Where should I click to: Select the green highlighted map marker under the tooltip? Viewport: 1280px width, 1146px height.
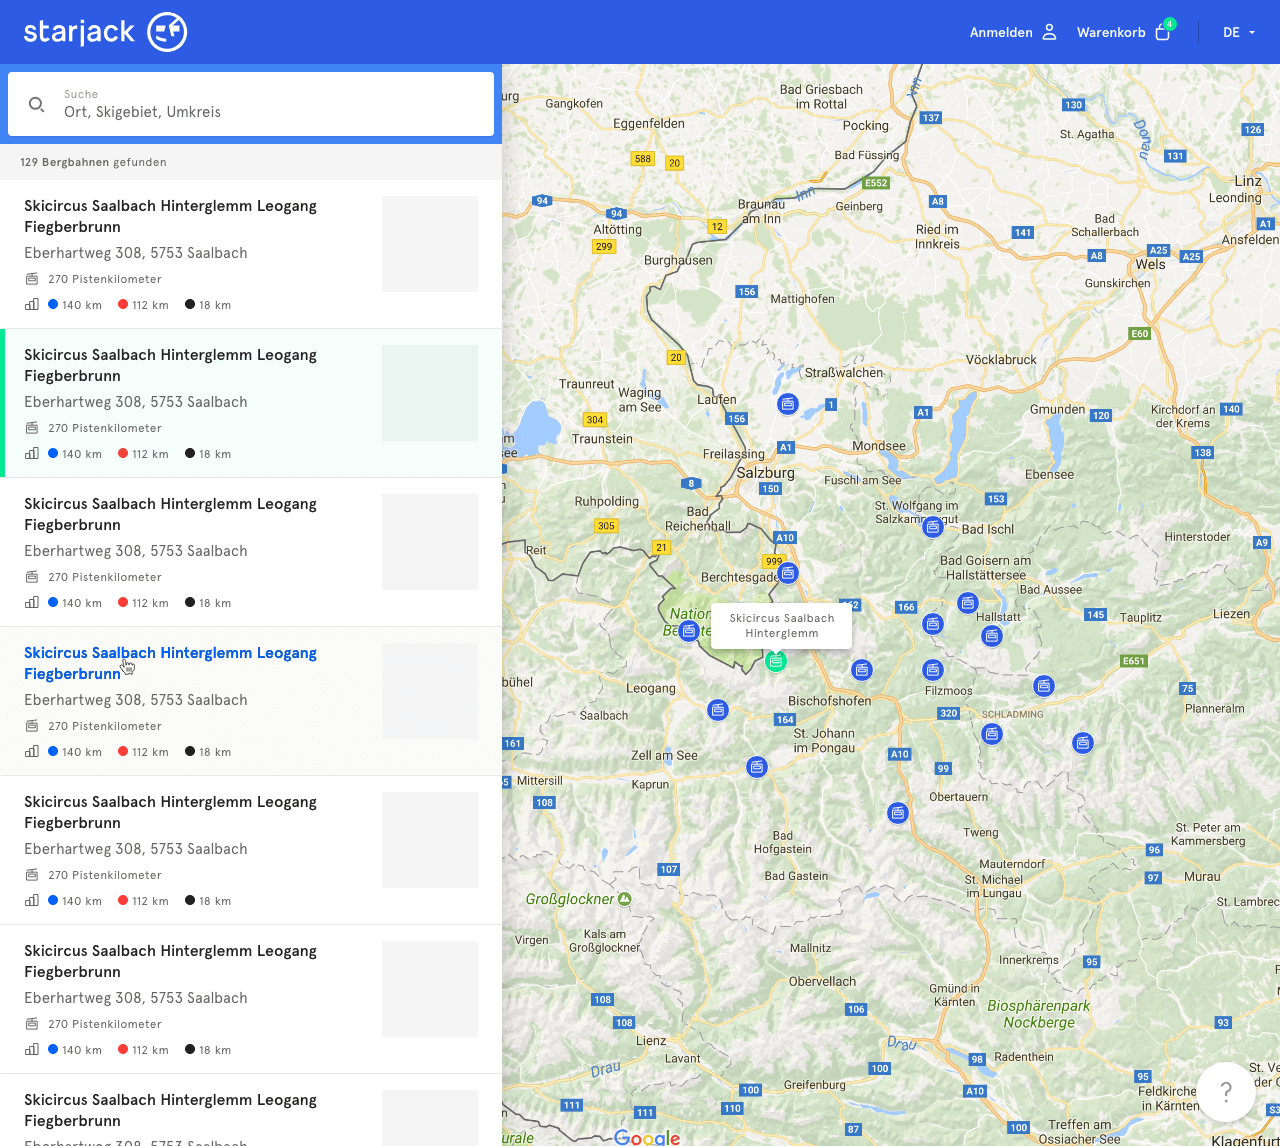776,661
